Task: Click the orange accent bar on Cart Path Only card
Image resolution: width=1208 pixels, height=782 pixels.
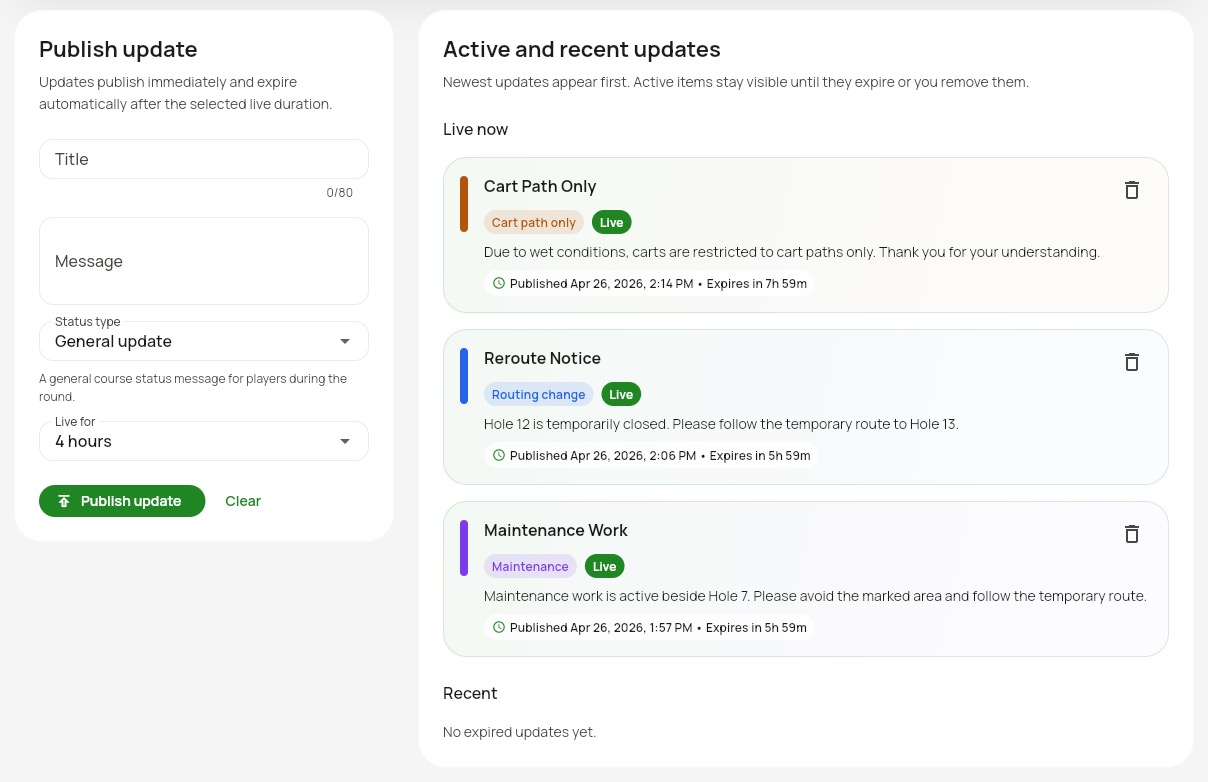Action: [464, 202]
